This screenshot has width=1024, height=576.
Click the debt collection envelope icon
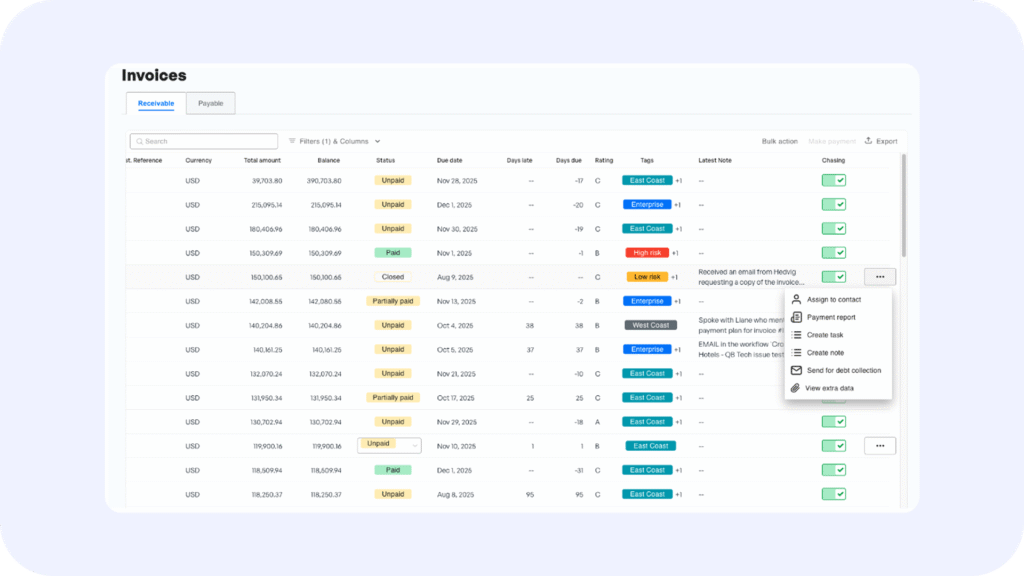[796, 370]
